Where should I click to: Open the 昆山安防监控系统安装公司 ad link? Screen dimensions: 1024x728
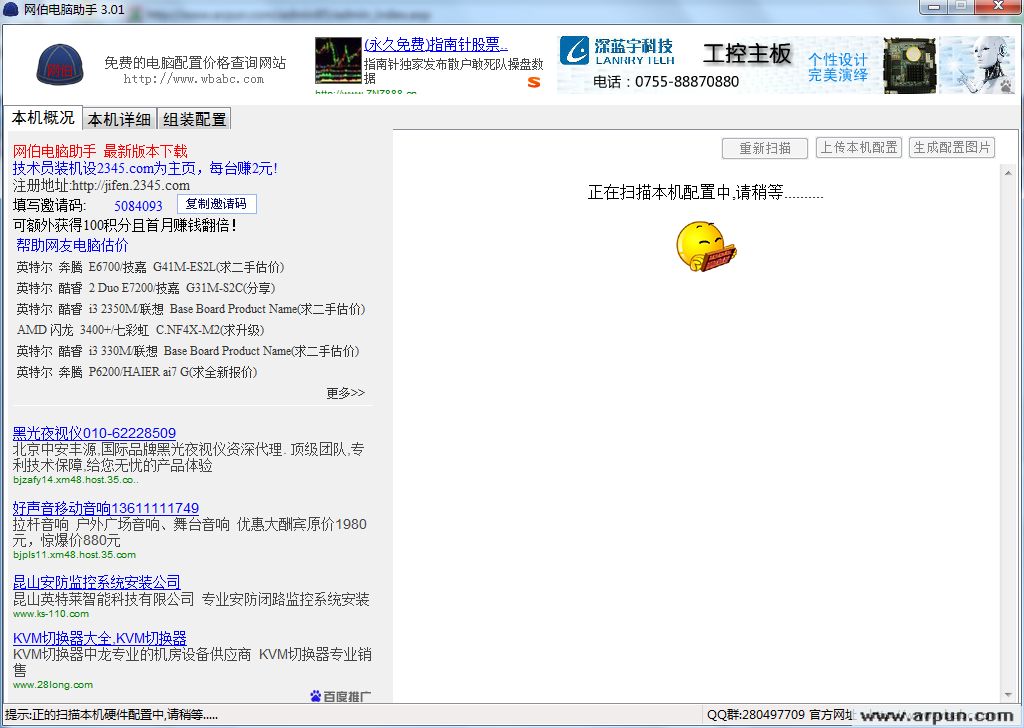point(97,582)
